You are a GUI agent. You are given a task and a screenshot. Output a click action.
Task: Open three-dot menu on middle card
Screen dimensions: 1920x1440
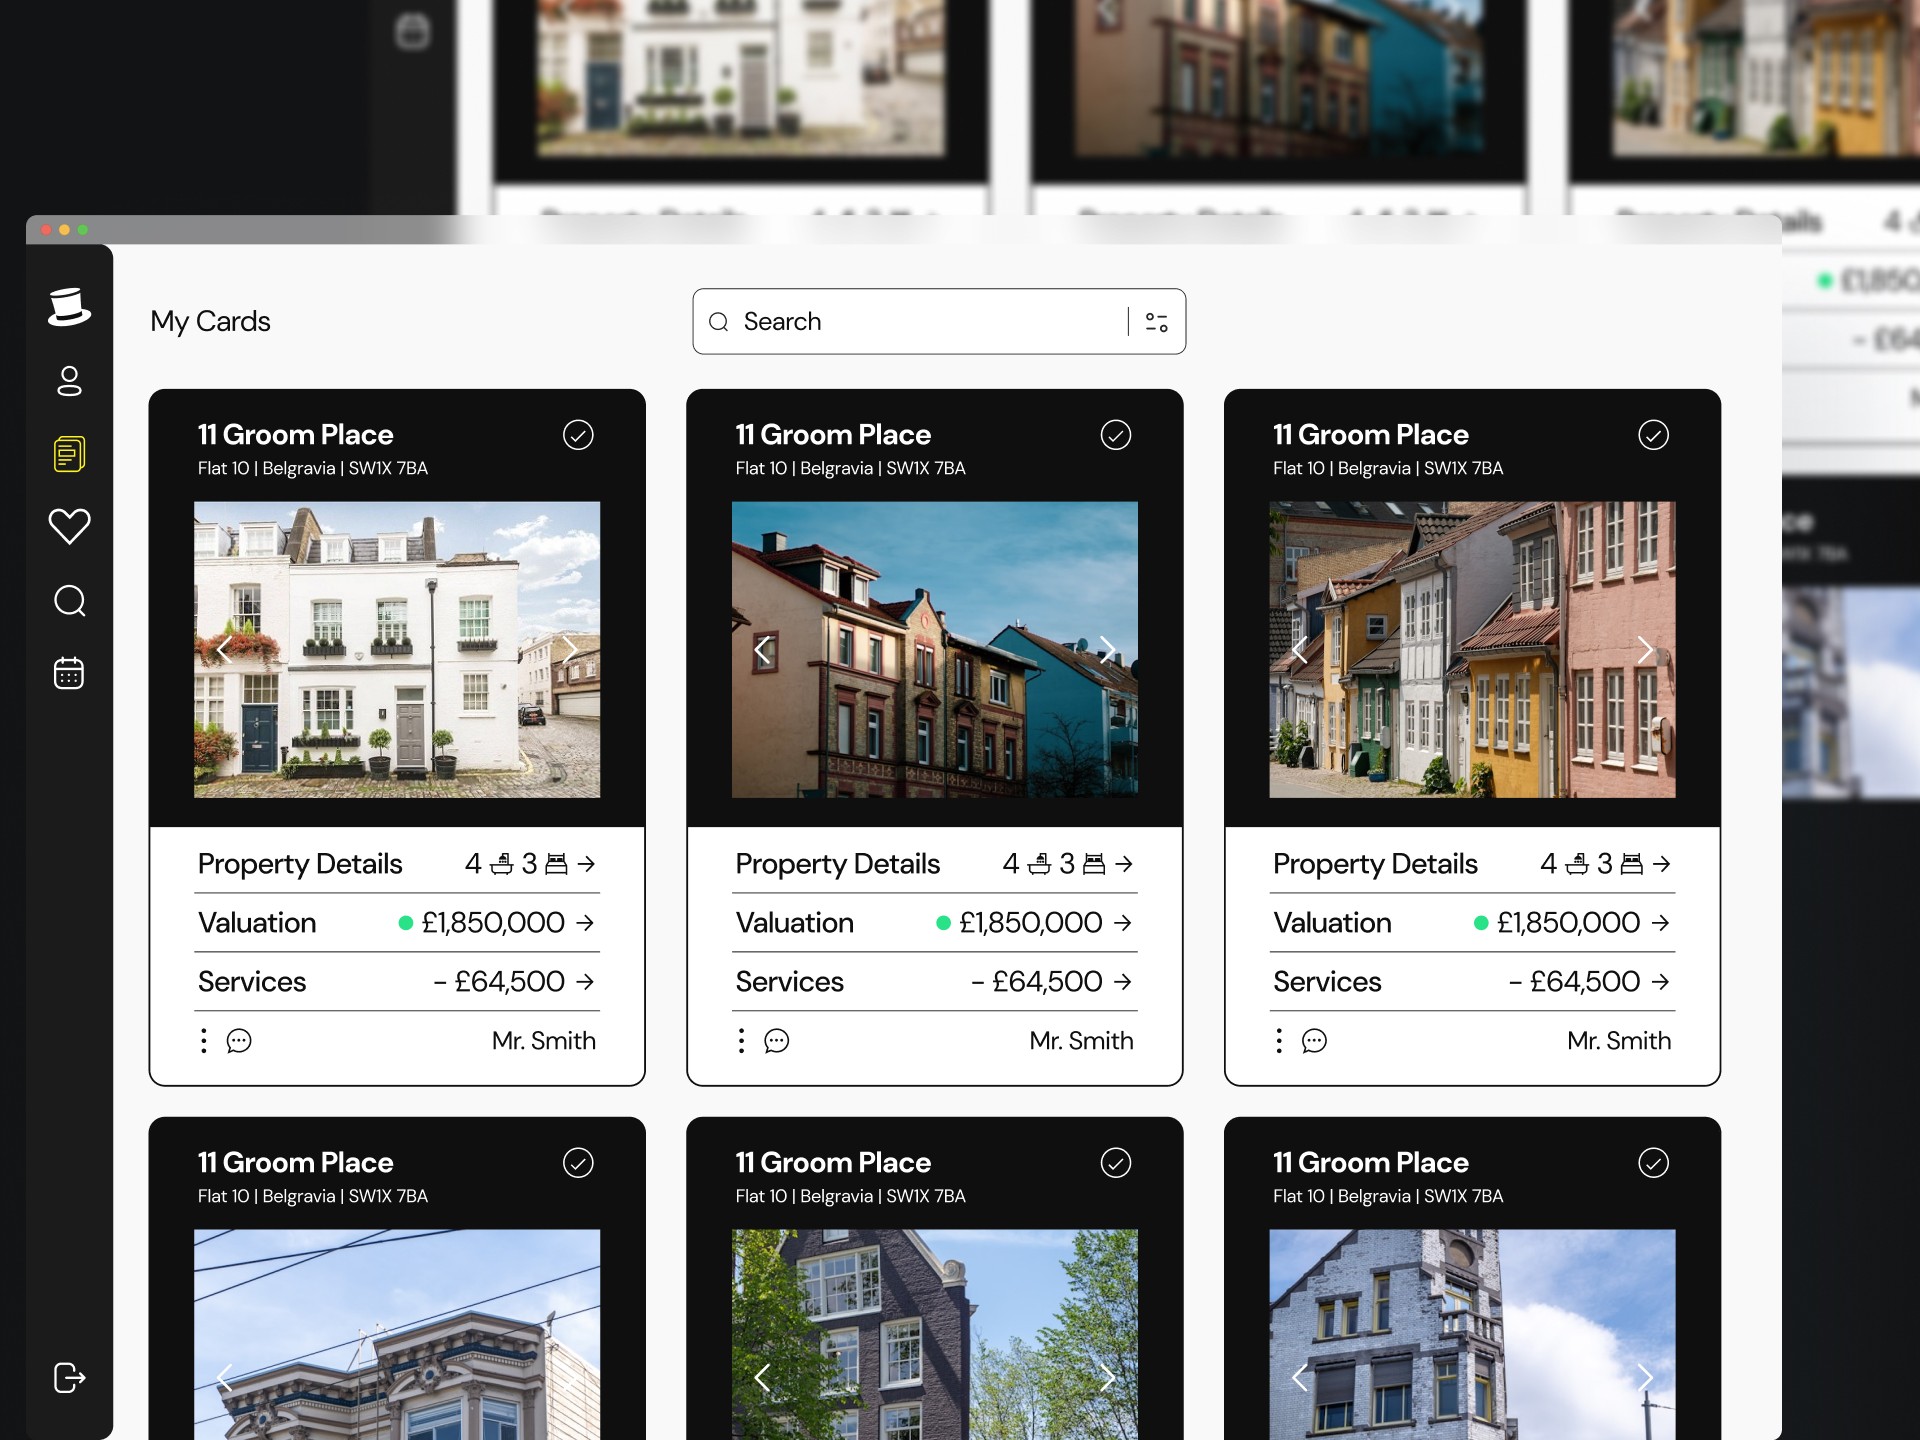click(x=741, y=1041)
